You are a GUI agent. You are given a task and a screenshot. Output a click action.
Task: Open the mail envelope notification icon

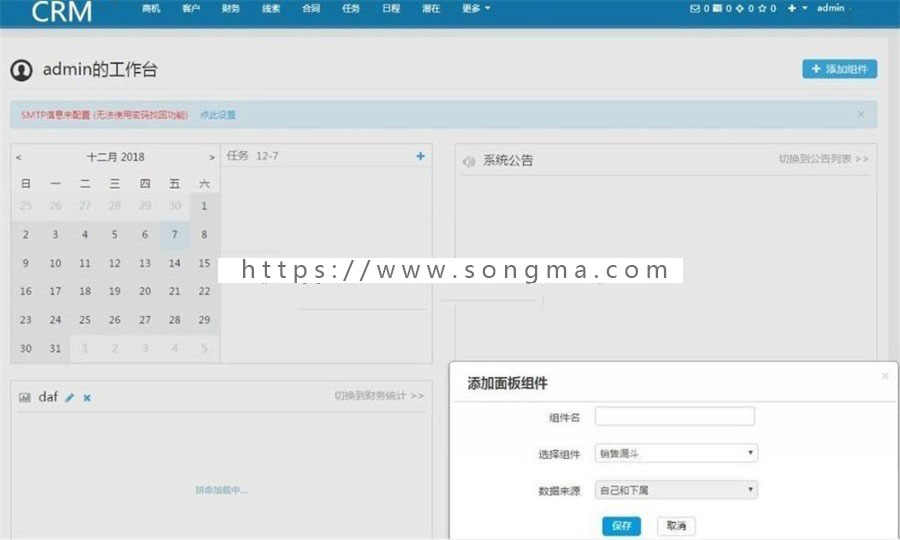(695, 8)
